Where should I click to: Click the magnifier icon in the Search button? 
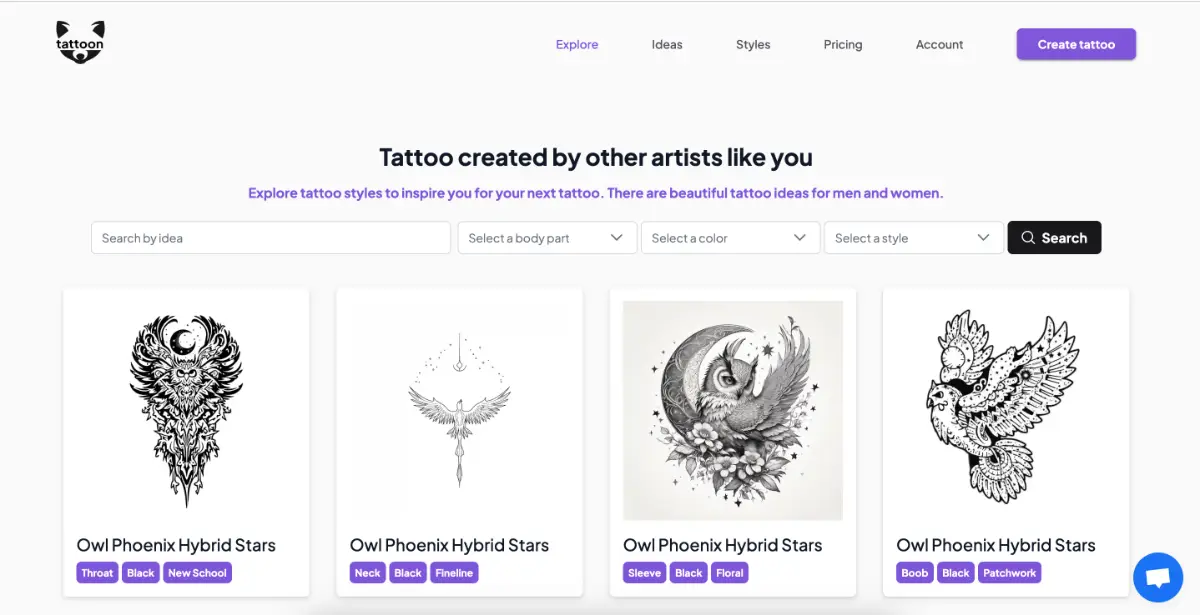pos(1027,238)
